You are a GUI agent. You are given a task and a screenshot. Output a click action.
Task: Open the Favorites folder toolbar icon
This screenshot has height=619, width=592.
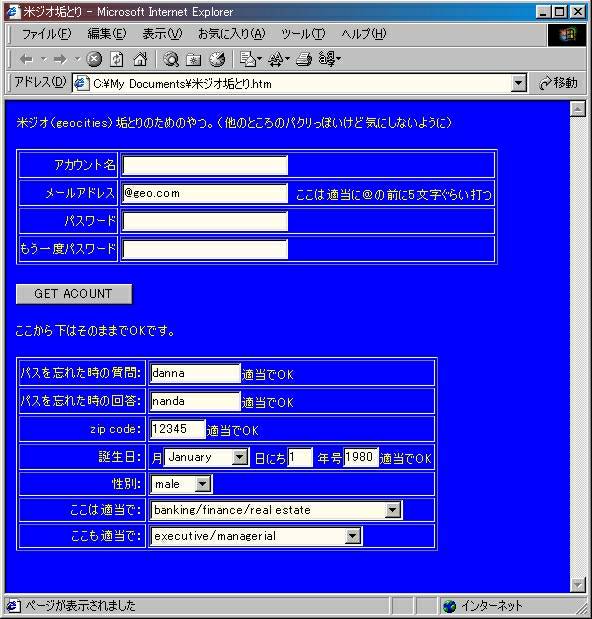pyautogui.click(x=193, y=60)
